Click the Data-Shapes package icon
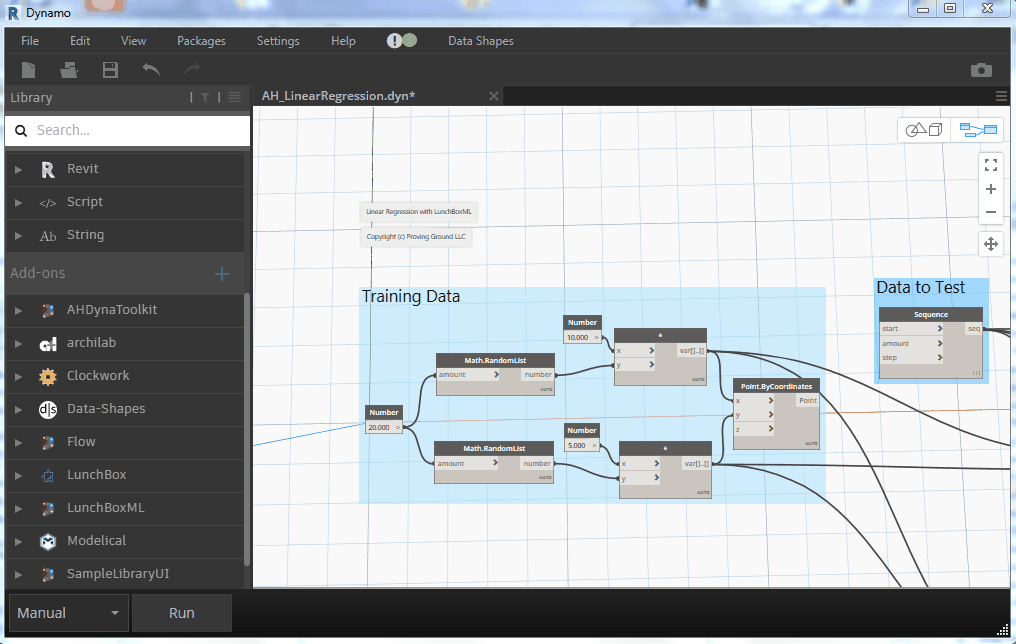Screen dimensions: 1016x644 coord(48,409)
